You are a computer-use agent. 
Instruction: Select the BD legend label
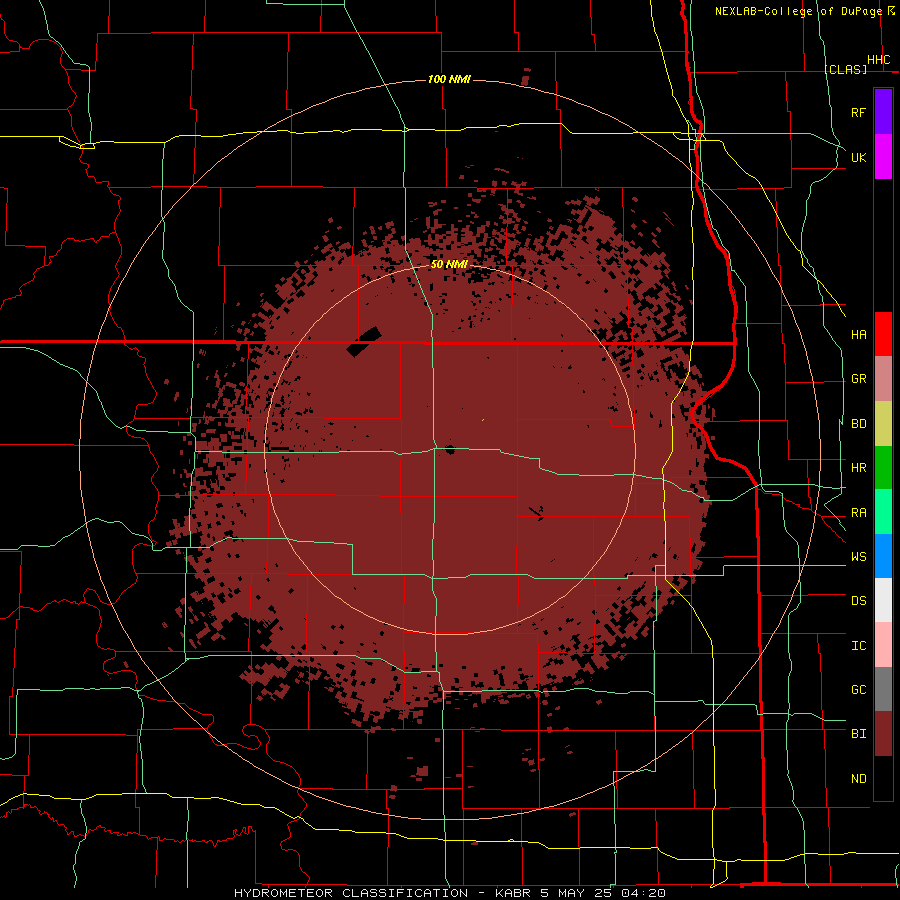(858, 424)
